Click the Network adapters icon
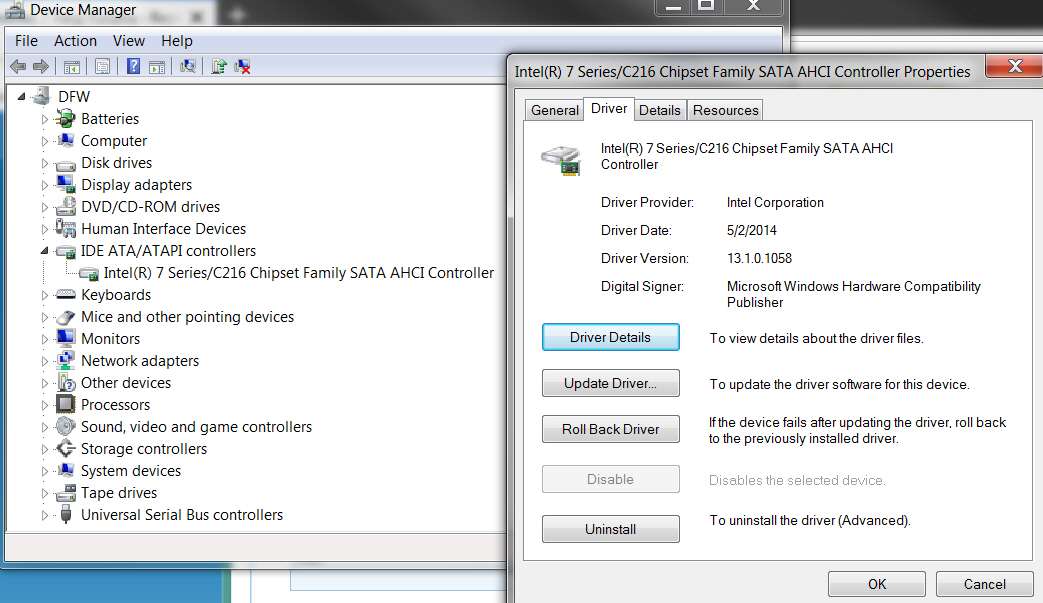The image size is (1043, 603). 65,360
